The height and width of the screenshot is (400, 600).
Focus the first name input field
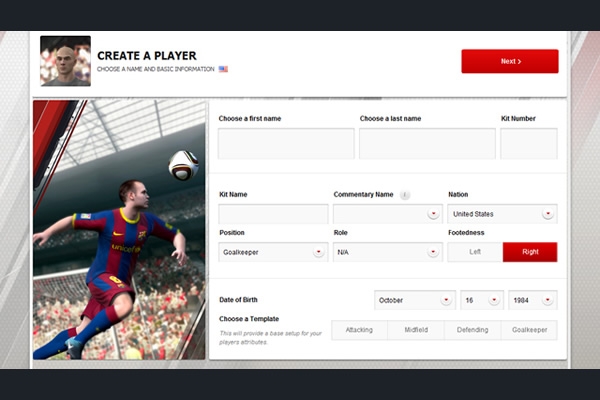point(286,144)
